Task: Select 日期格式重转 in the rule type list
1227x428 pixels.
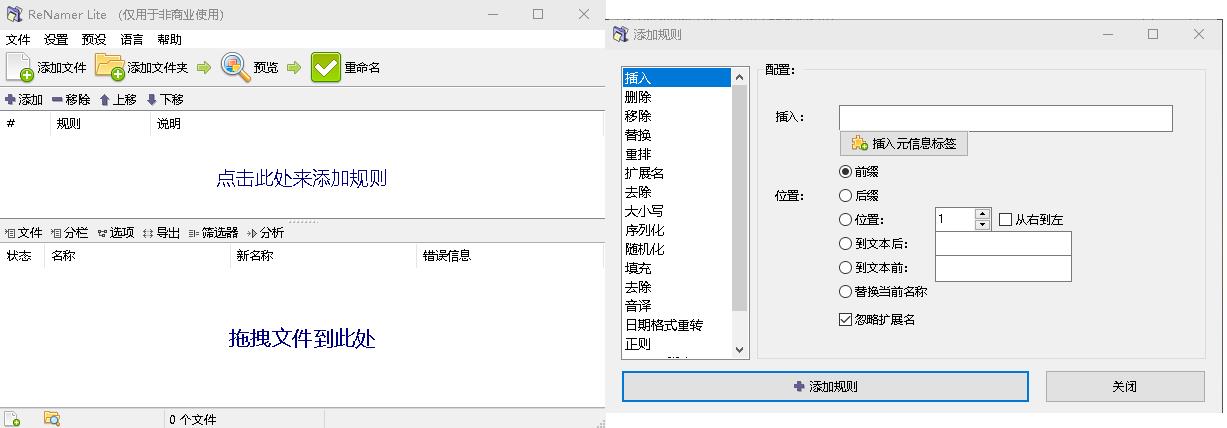Action: (x=677, y=325)
